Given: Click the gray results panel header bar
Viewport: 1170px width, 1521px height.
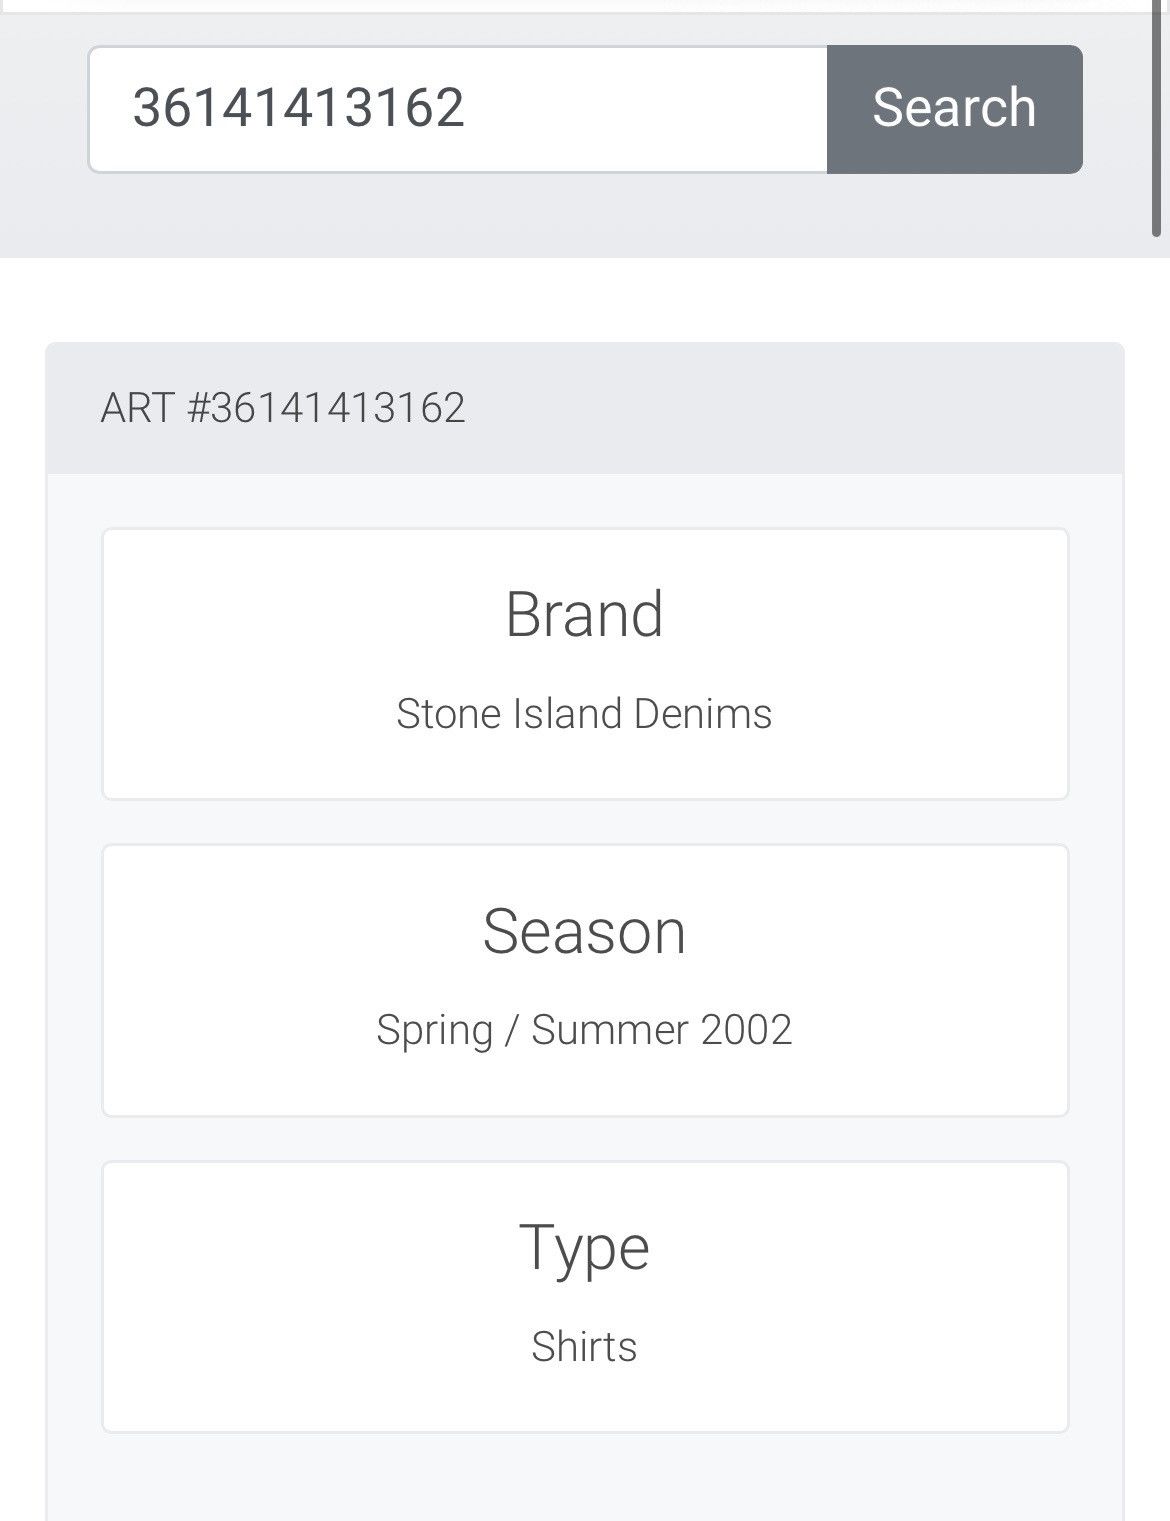Looking at the screenshot, I should click(585, 408).
